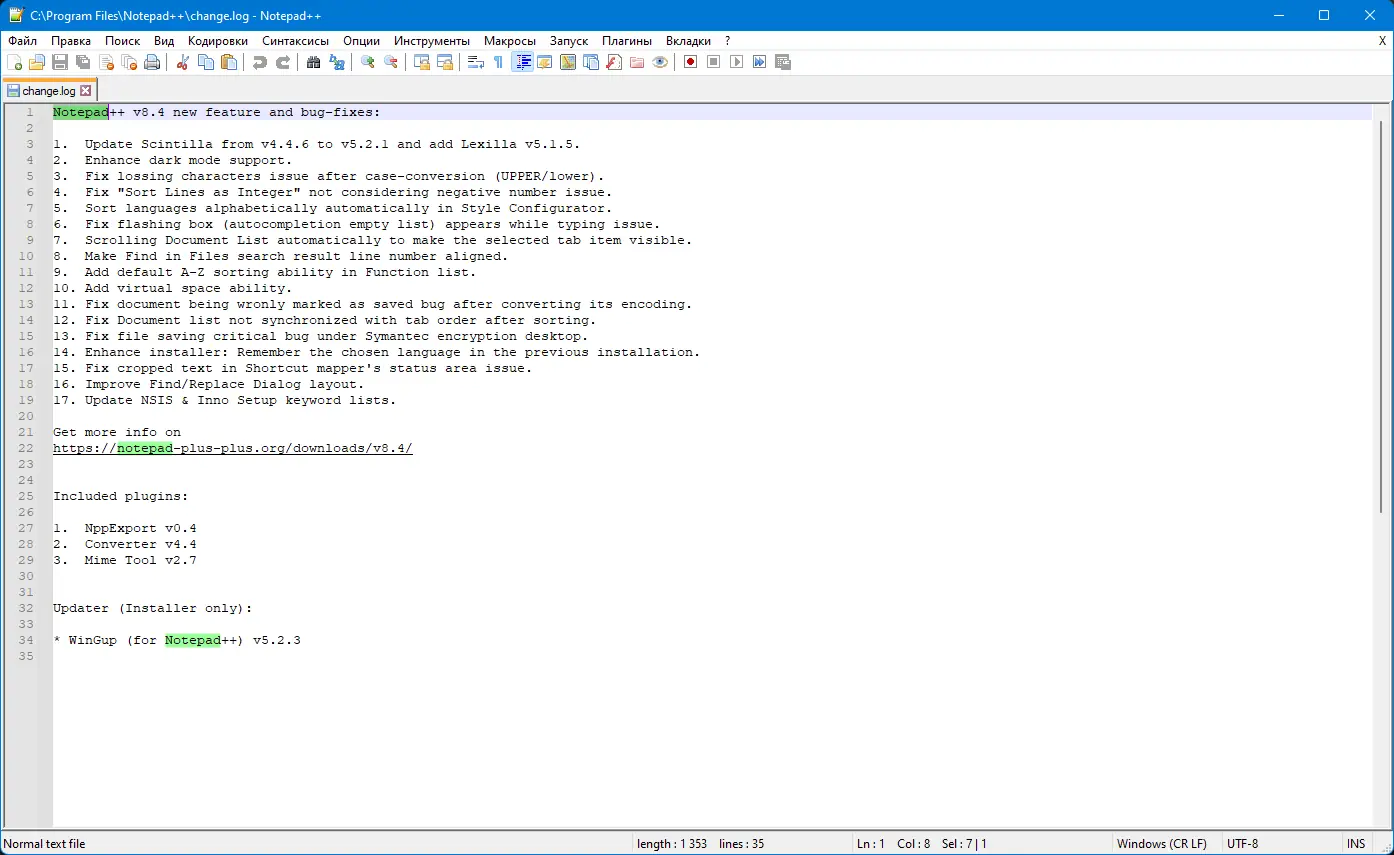This screenshot has width=1394, height=855.
Task: Click the line '10. Add virtual space ability.'
Action: (x=173, y=288)
